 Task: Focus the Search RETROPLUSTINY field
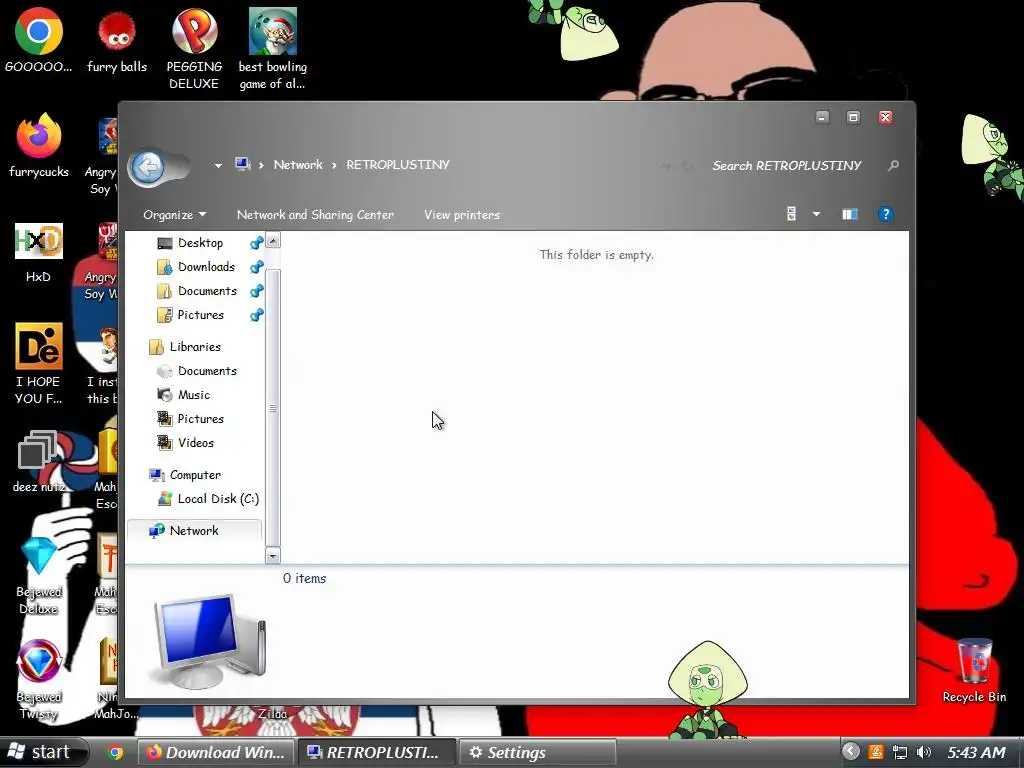(787, 166)
